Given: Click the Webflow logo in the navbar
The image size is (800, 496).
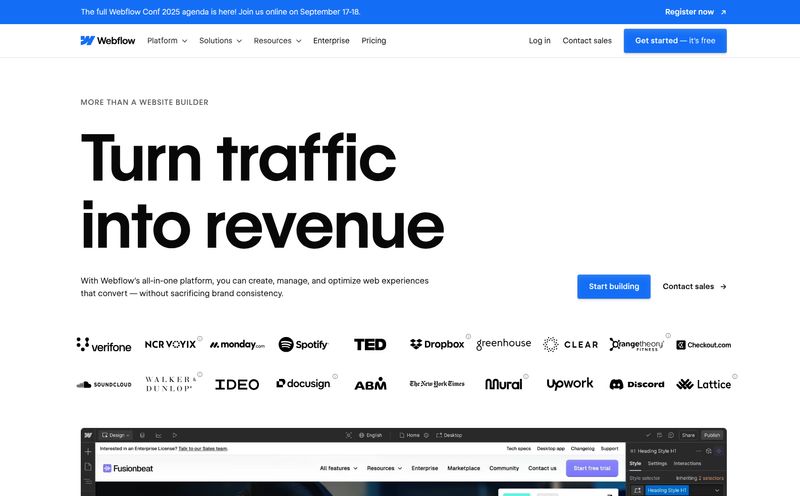Looking at the screenshot, I should tap(108, 40).
